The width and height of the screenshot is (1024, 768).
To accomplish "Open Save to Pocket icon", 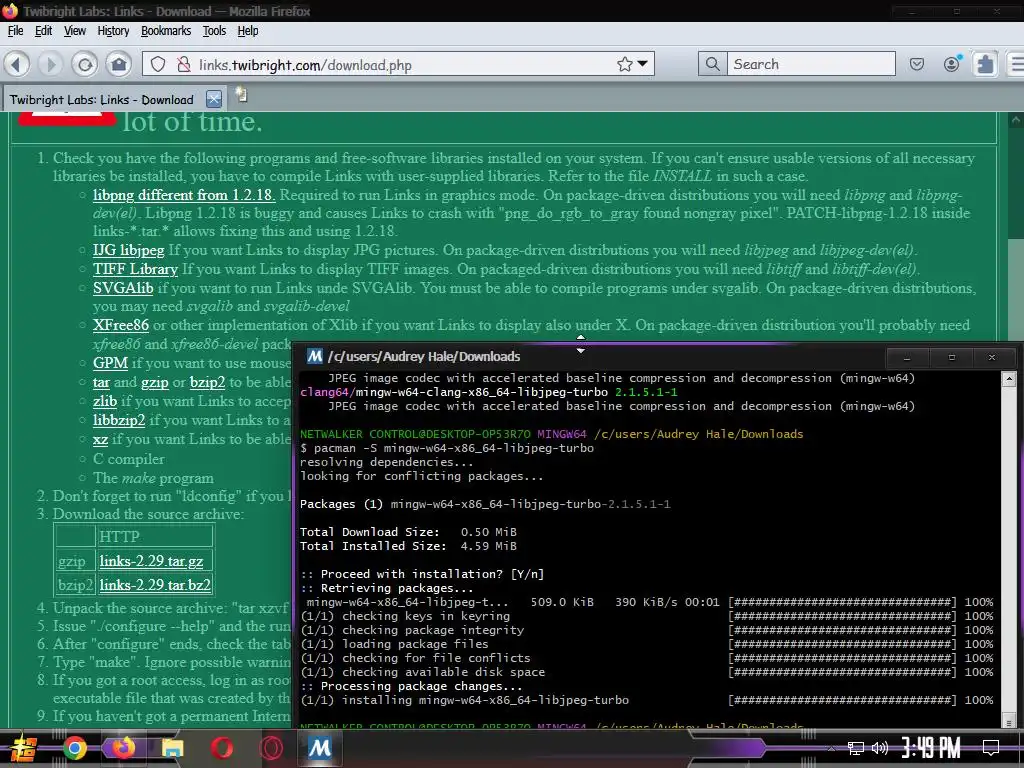I will (x=917, y=64).
